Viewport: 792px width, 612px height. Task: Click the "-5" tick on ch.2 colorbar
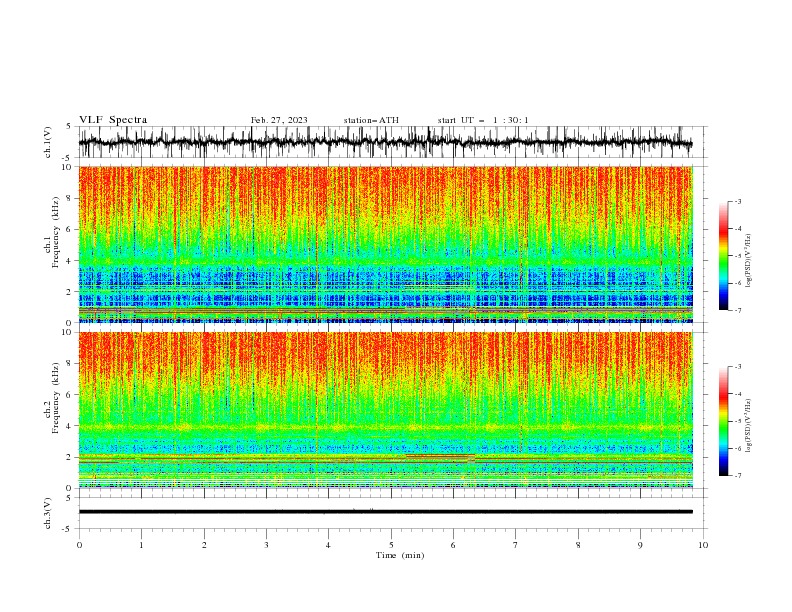[737, 421]
